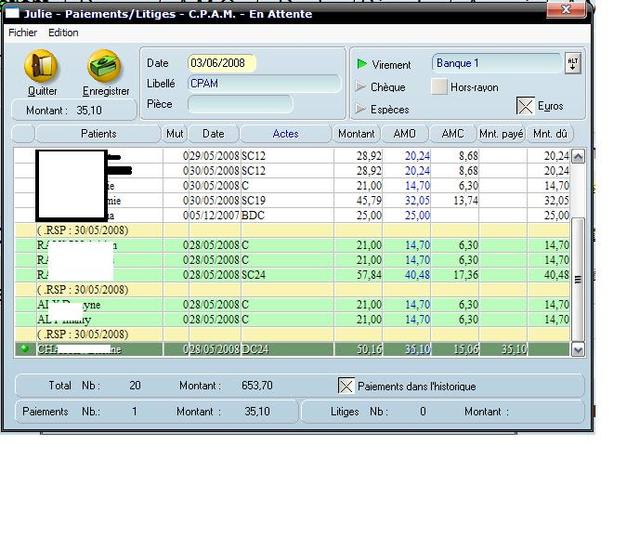This screenshot has height=538, width=640.
Task: Select Chèque payment mode
Action: [x=361, y=87]
